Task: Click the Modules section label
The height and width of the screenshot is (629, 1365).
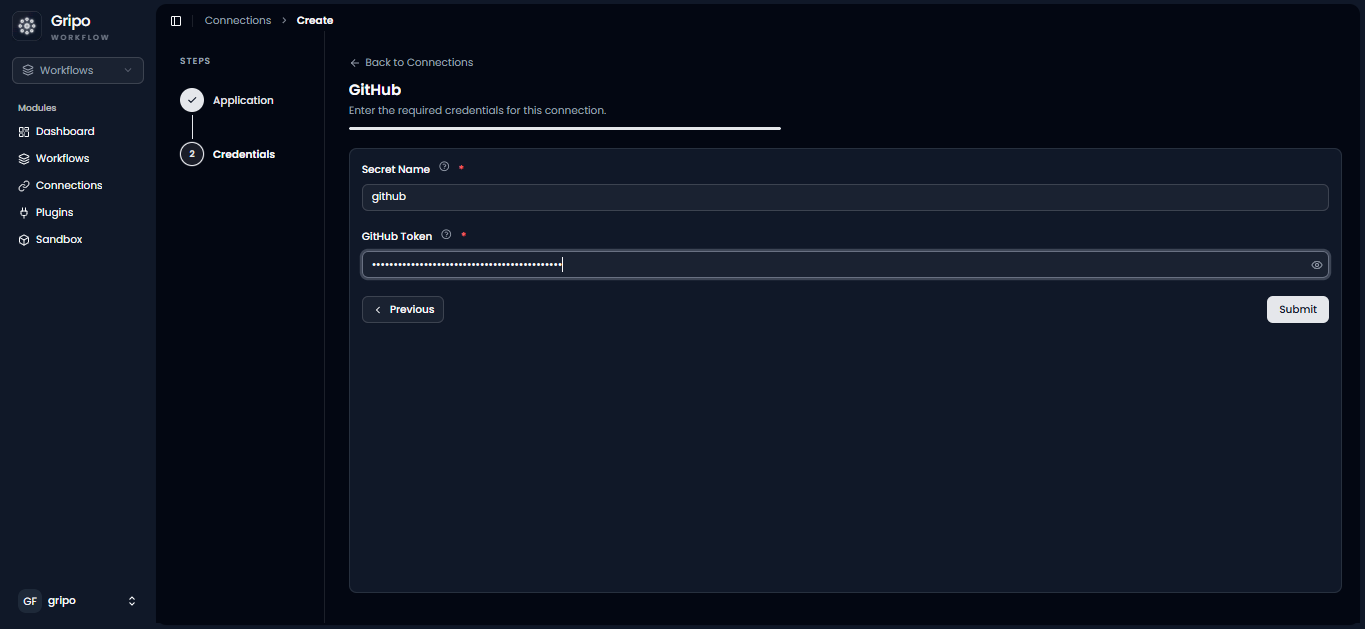Action: (x=37, y=108)
